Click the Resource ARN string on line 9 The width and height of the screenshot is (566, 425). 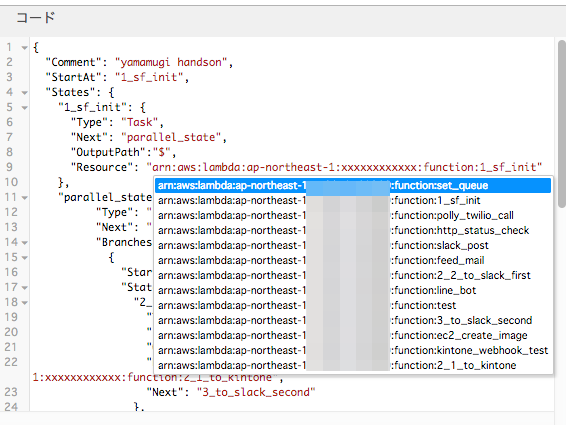pyautogui.click(x=344, y=168)
